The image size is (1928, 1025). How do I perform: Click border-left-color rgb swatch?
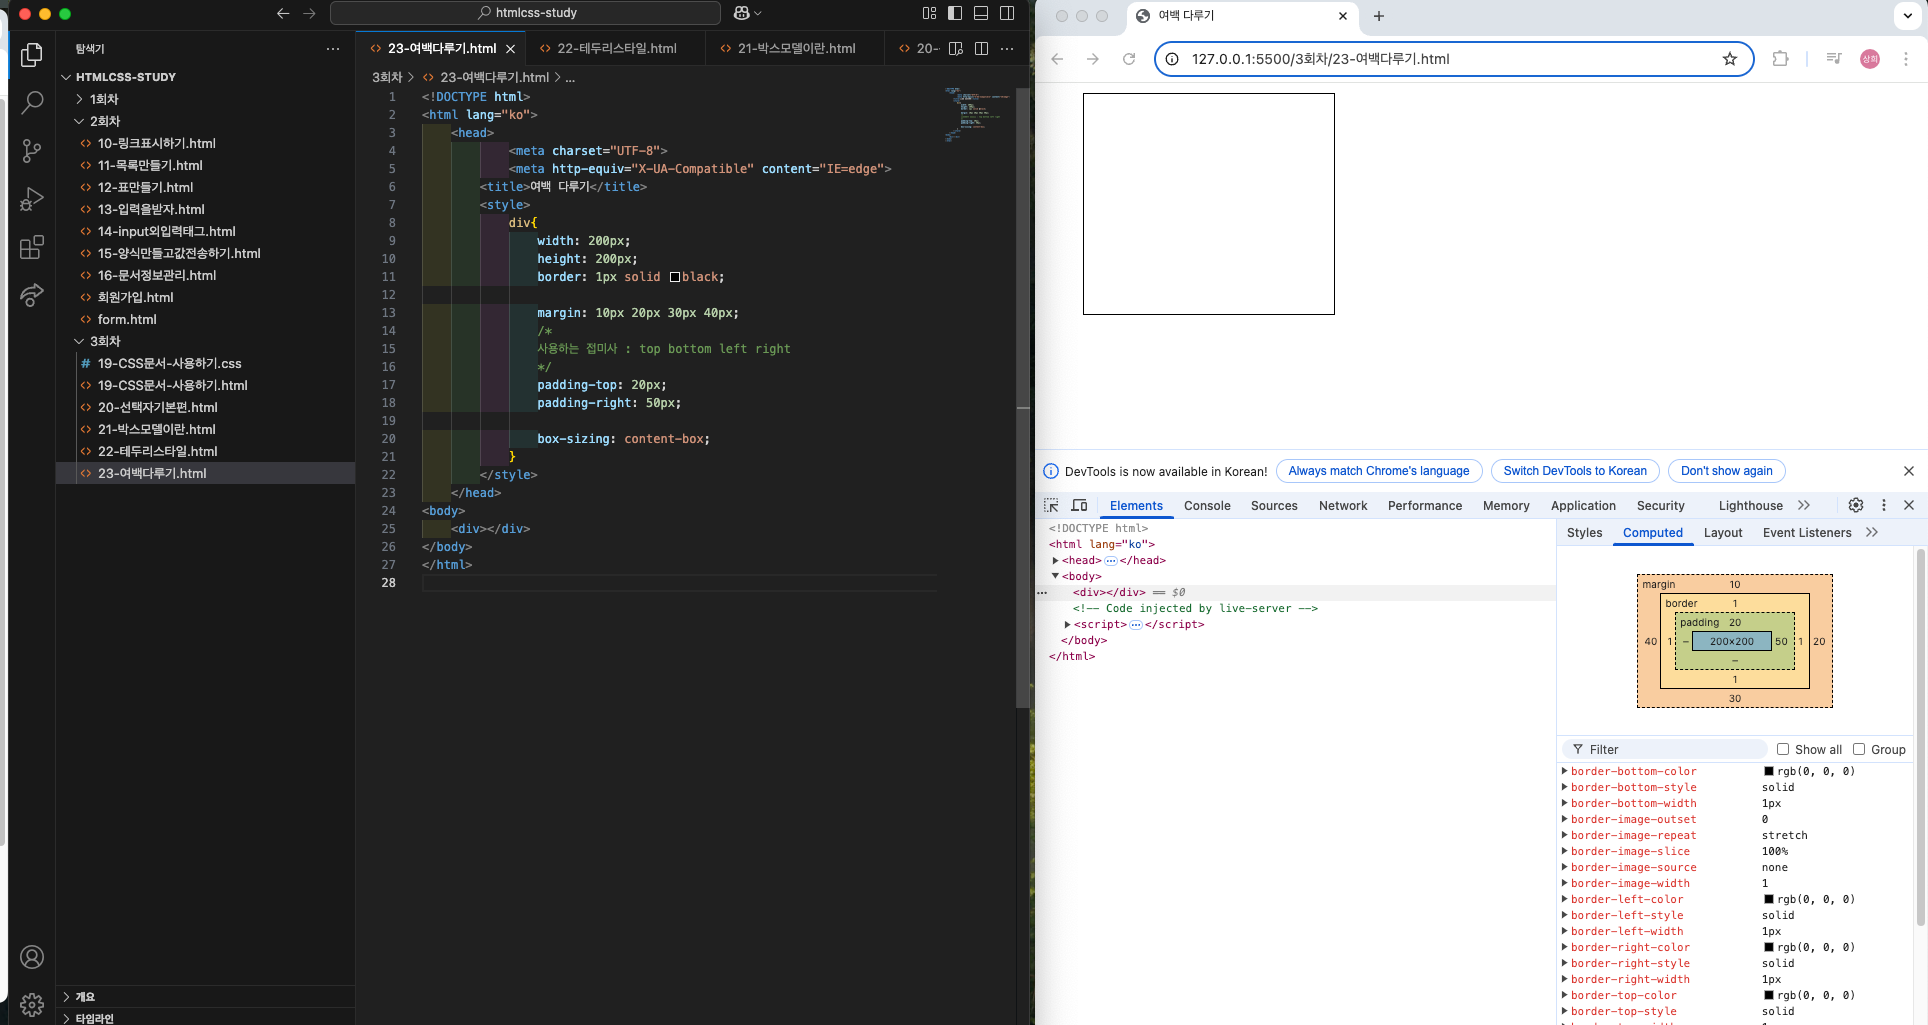tap(1768, 899)
